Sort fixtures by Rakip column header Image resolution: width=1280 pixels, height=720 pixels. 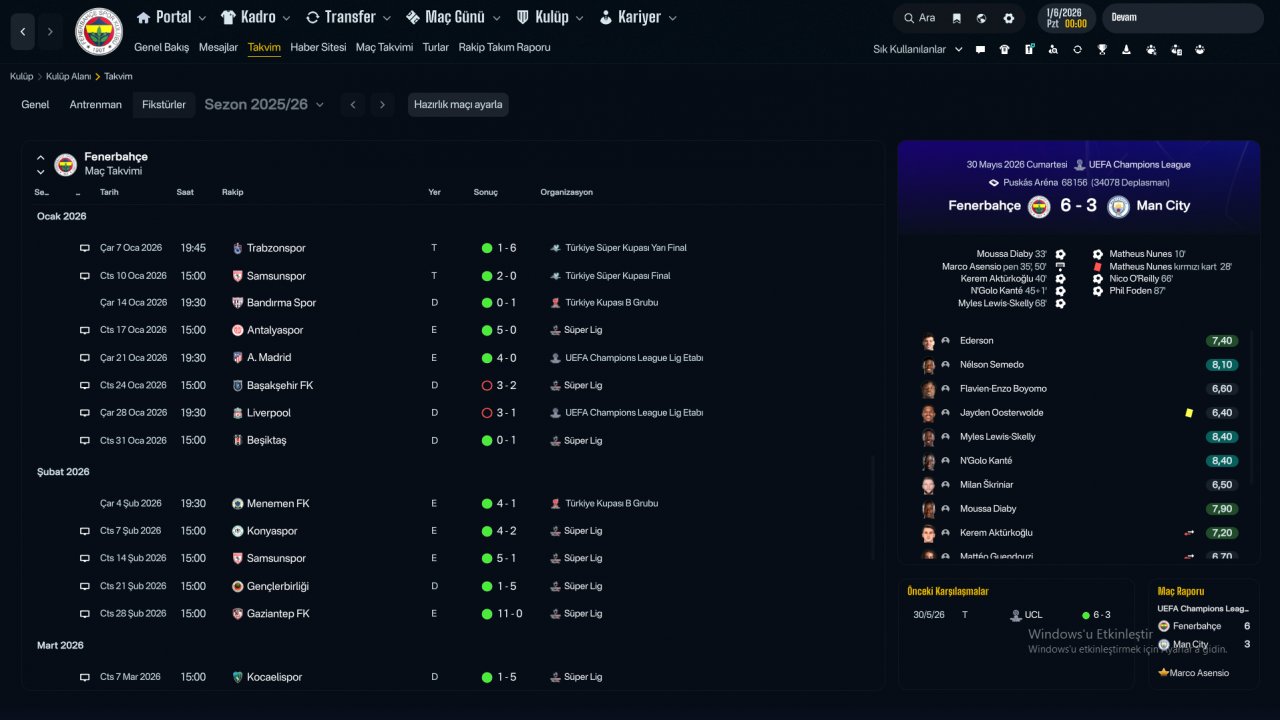click(x=232, y=192)
